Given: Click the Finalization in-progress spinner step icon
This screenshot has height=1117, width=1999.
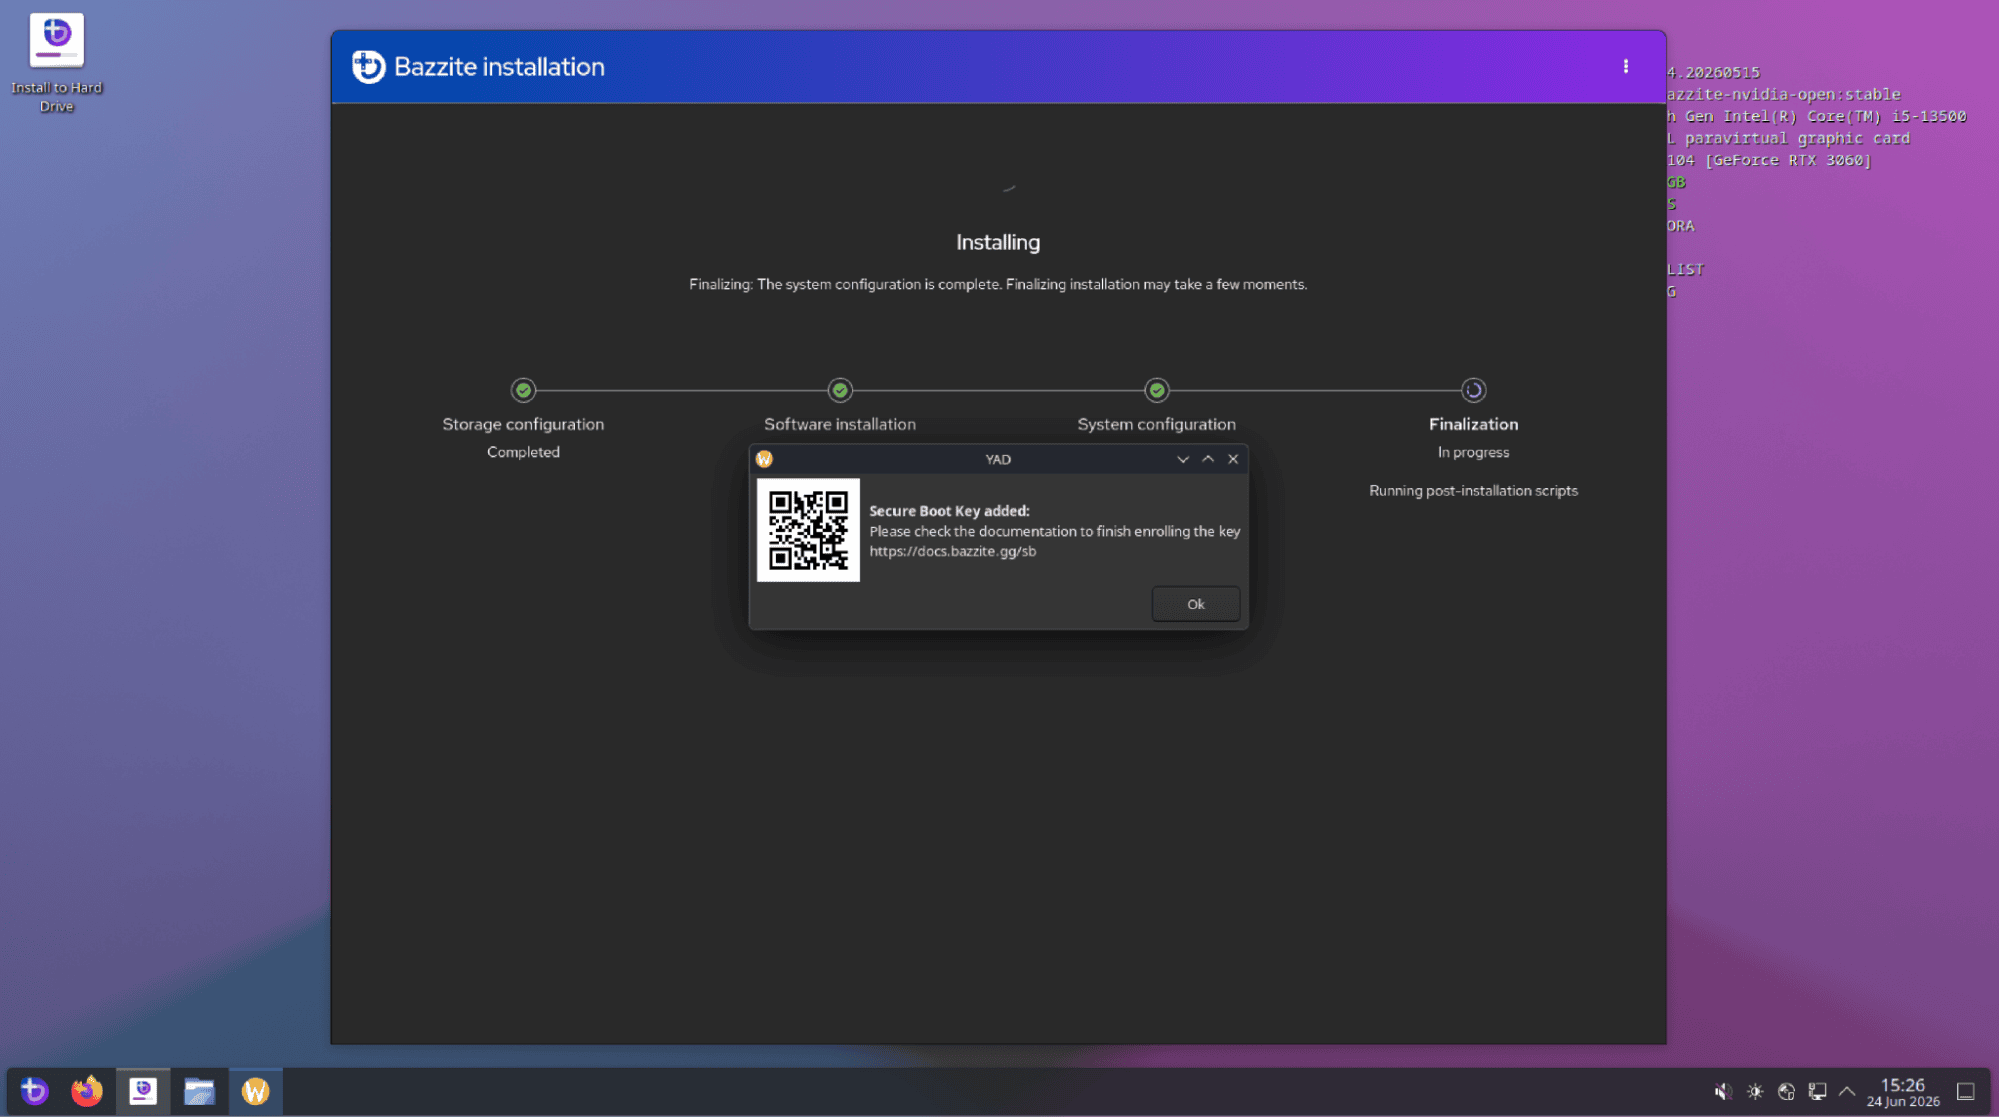Looking at the screenshot, I should click(x=1473, y=390).
